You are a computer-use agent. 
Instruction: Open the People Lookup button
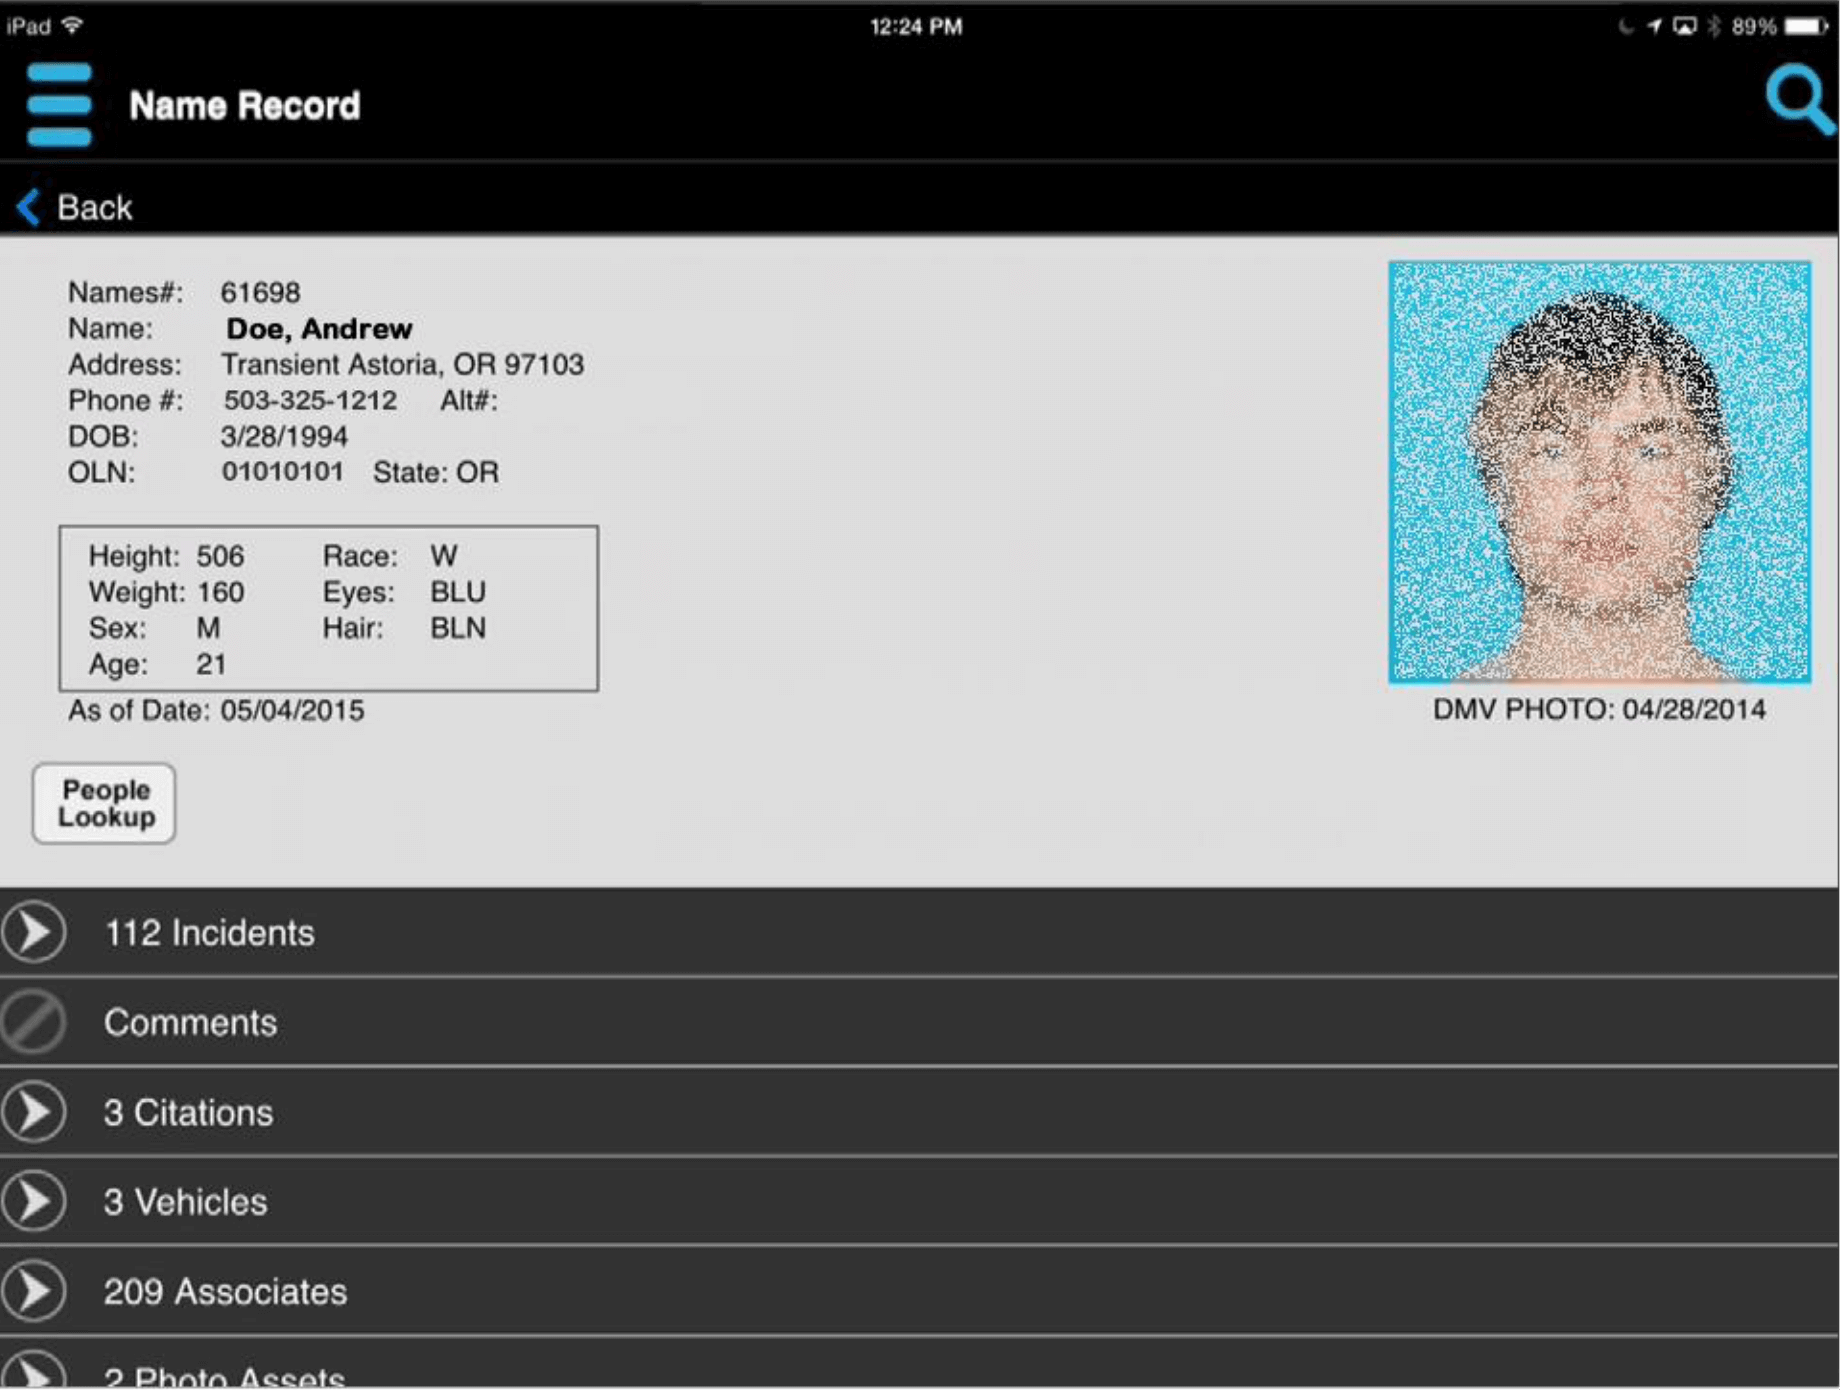[x=104, y=804]
